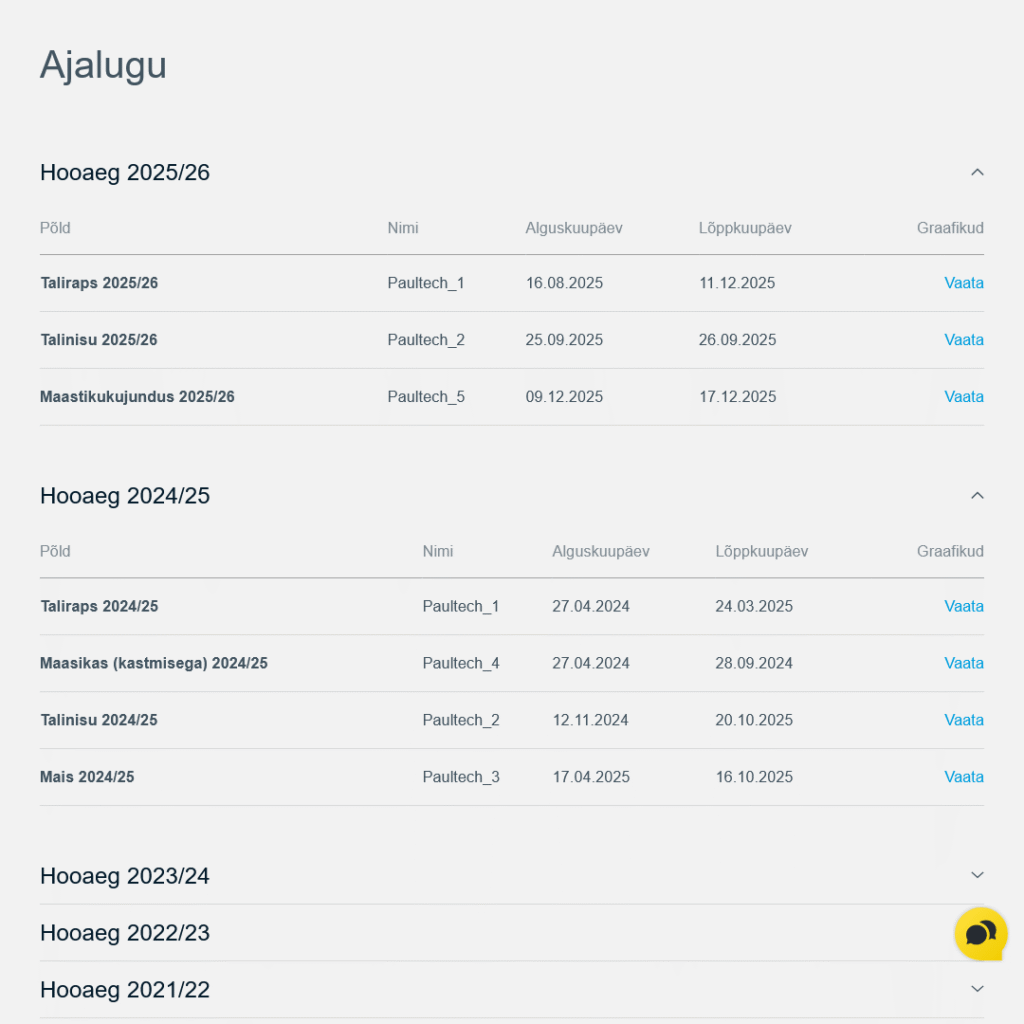Viewport: 1024px width, 1024px height.
Task: Expand the Hooaeg 2021/22 section chevron
Action: click(977, 989)
